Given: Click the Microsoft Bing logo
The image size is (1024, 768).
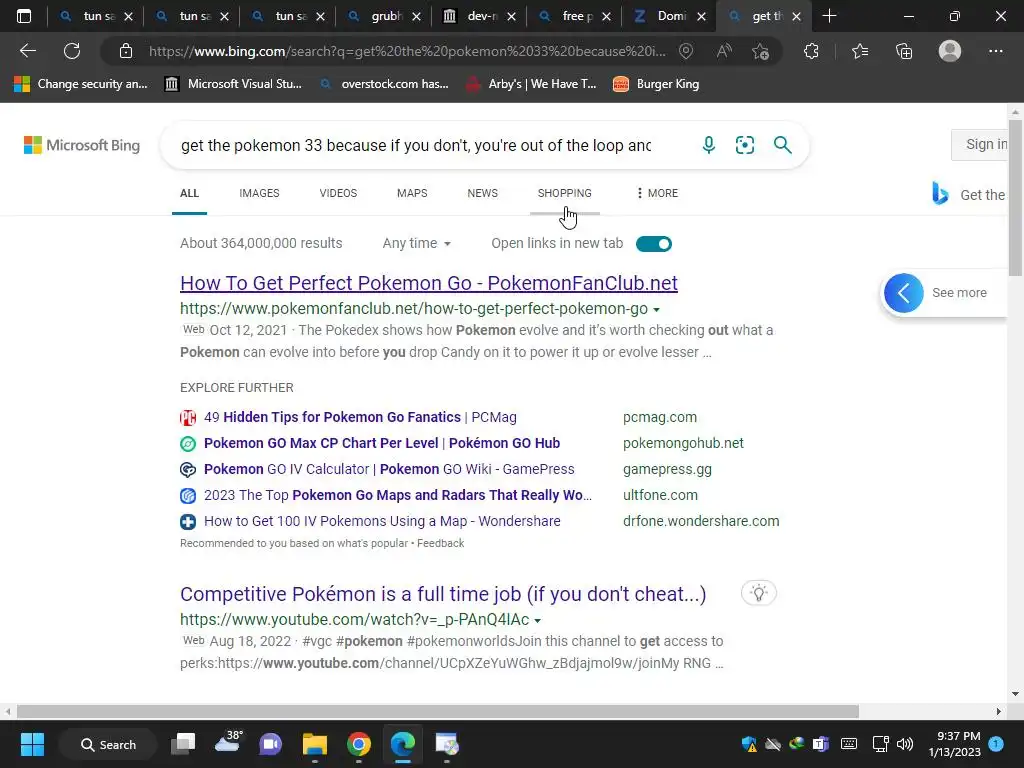Looking at the screenshot, I should 82,145.
